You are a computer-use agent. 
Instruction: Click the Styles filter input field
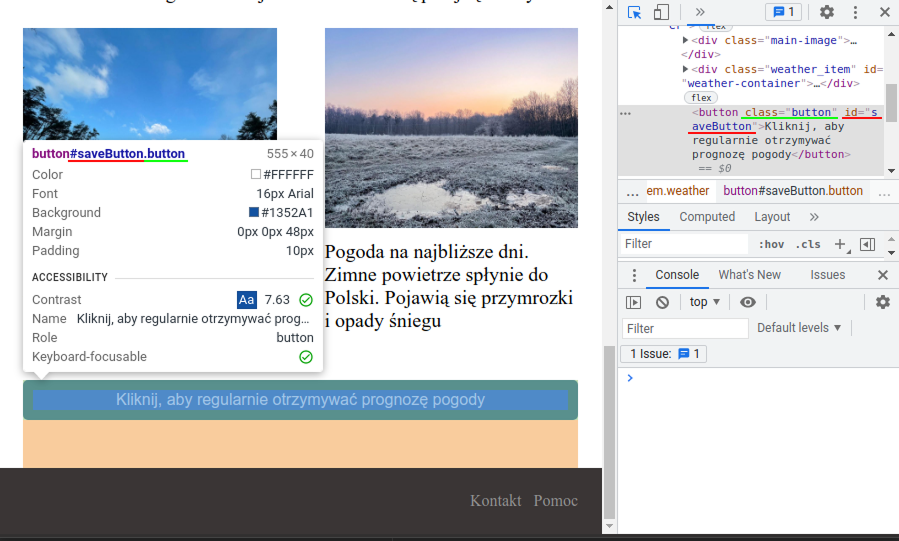(x=684, y=244)
